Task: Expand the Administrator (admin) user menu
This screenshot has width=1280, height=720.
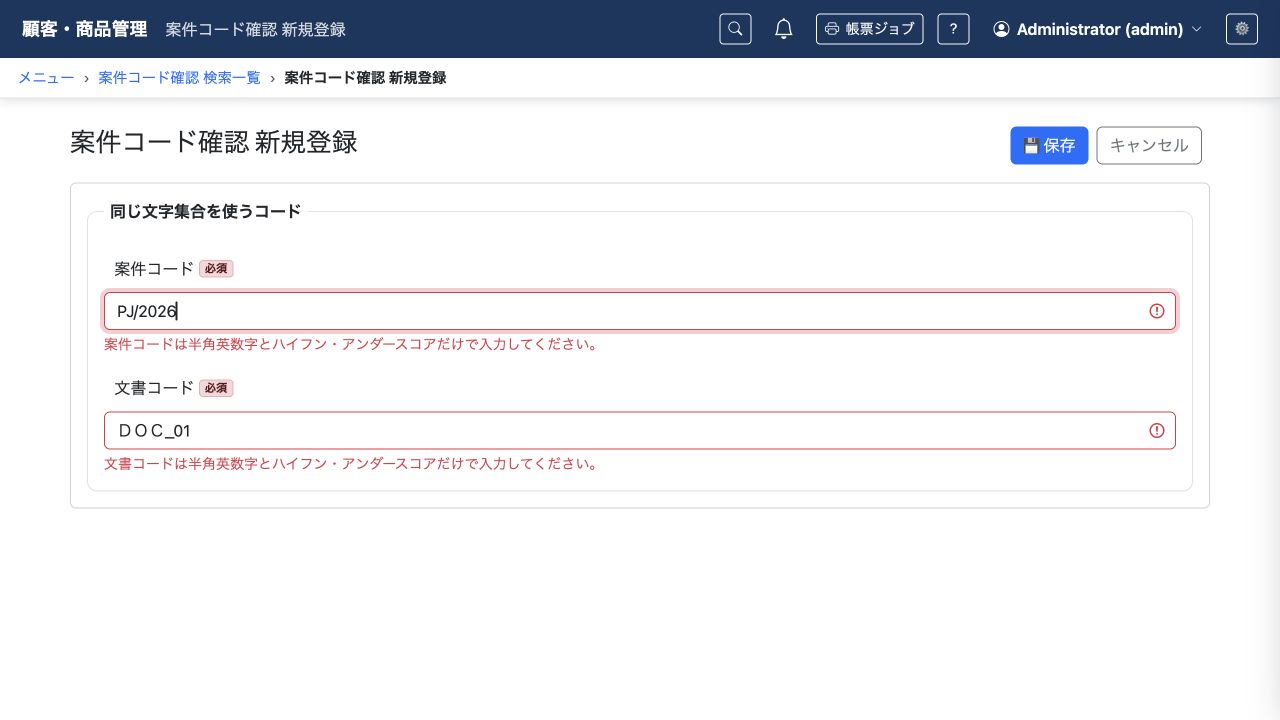Action: pos(1097,29)
